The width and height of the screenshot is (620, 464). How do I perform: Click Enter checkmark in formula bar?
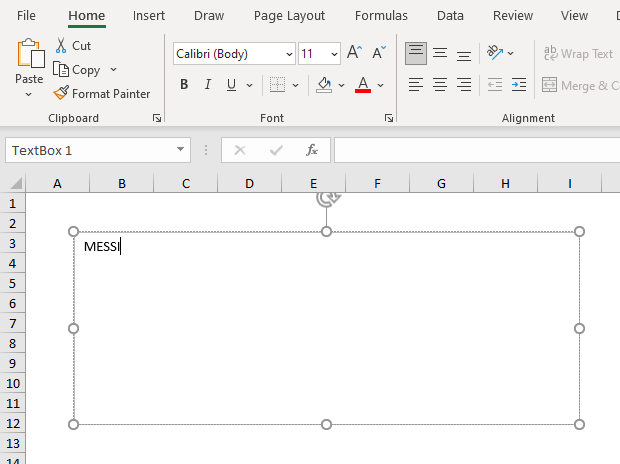pos(276,150)
